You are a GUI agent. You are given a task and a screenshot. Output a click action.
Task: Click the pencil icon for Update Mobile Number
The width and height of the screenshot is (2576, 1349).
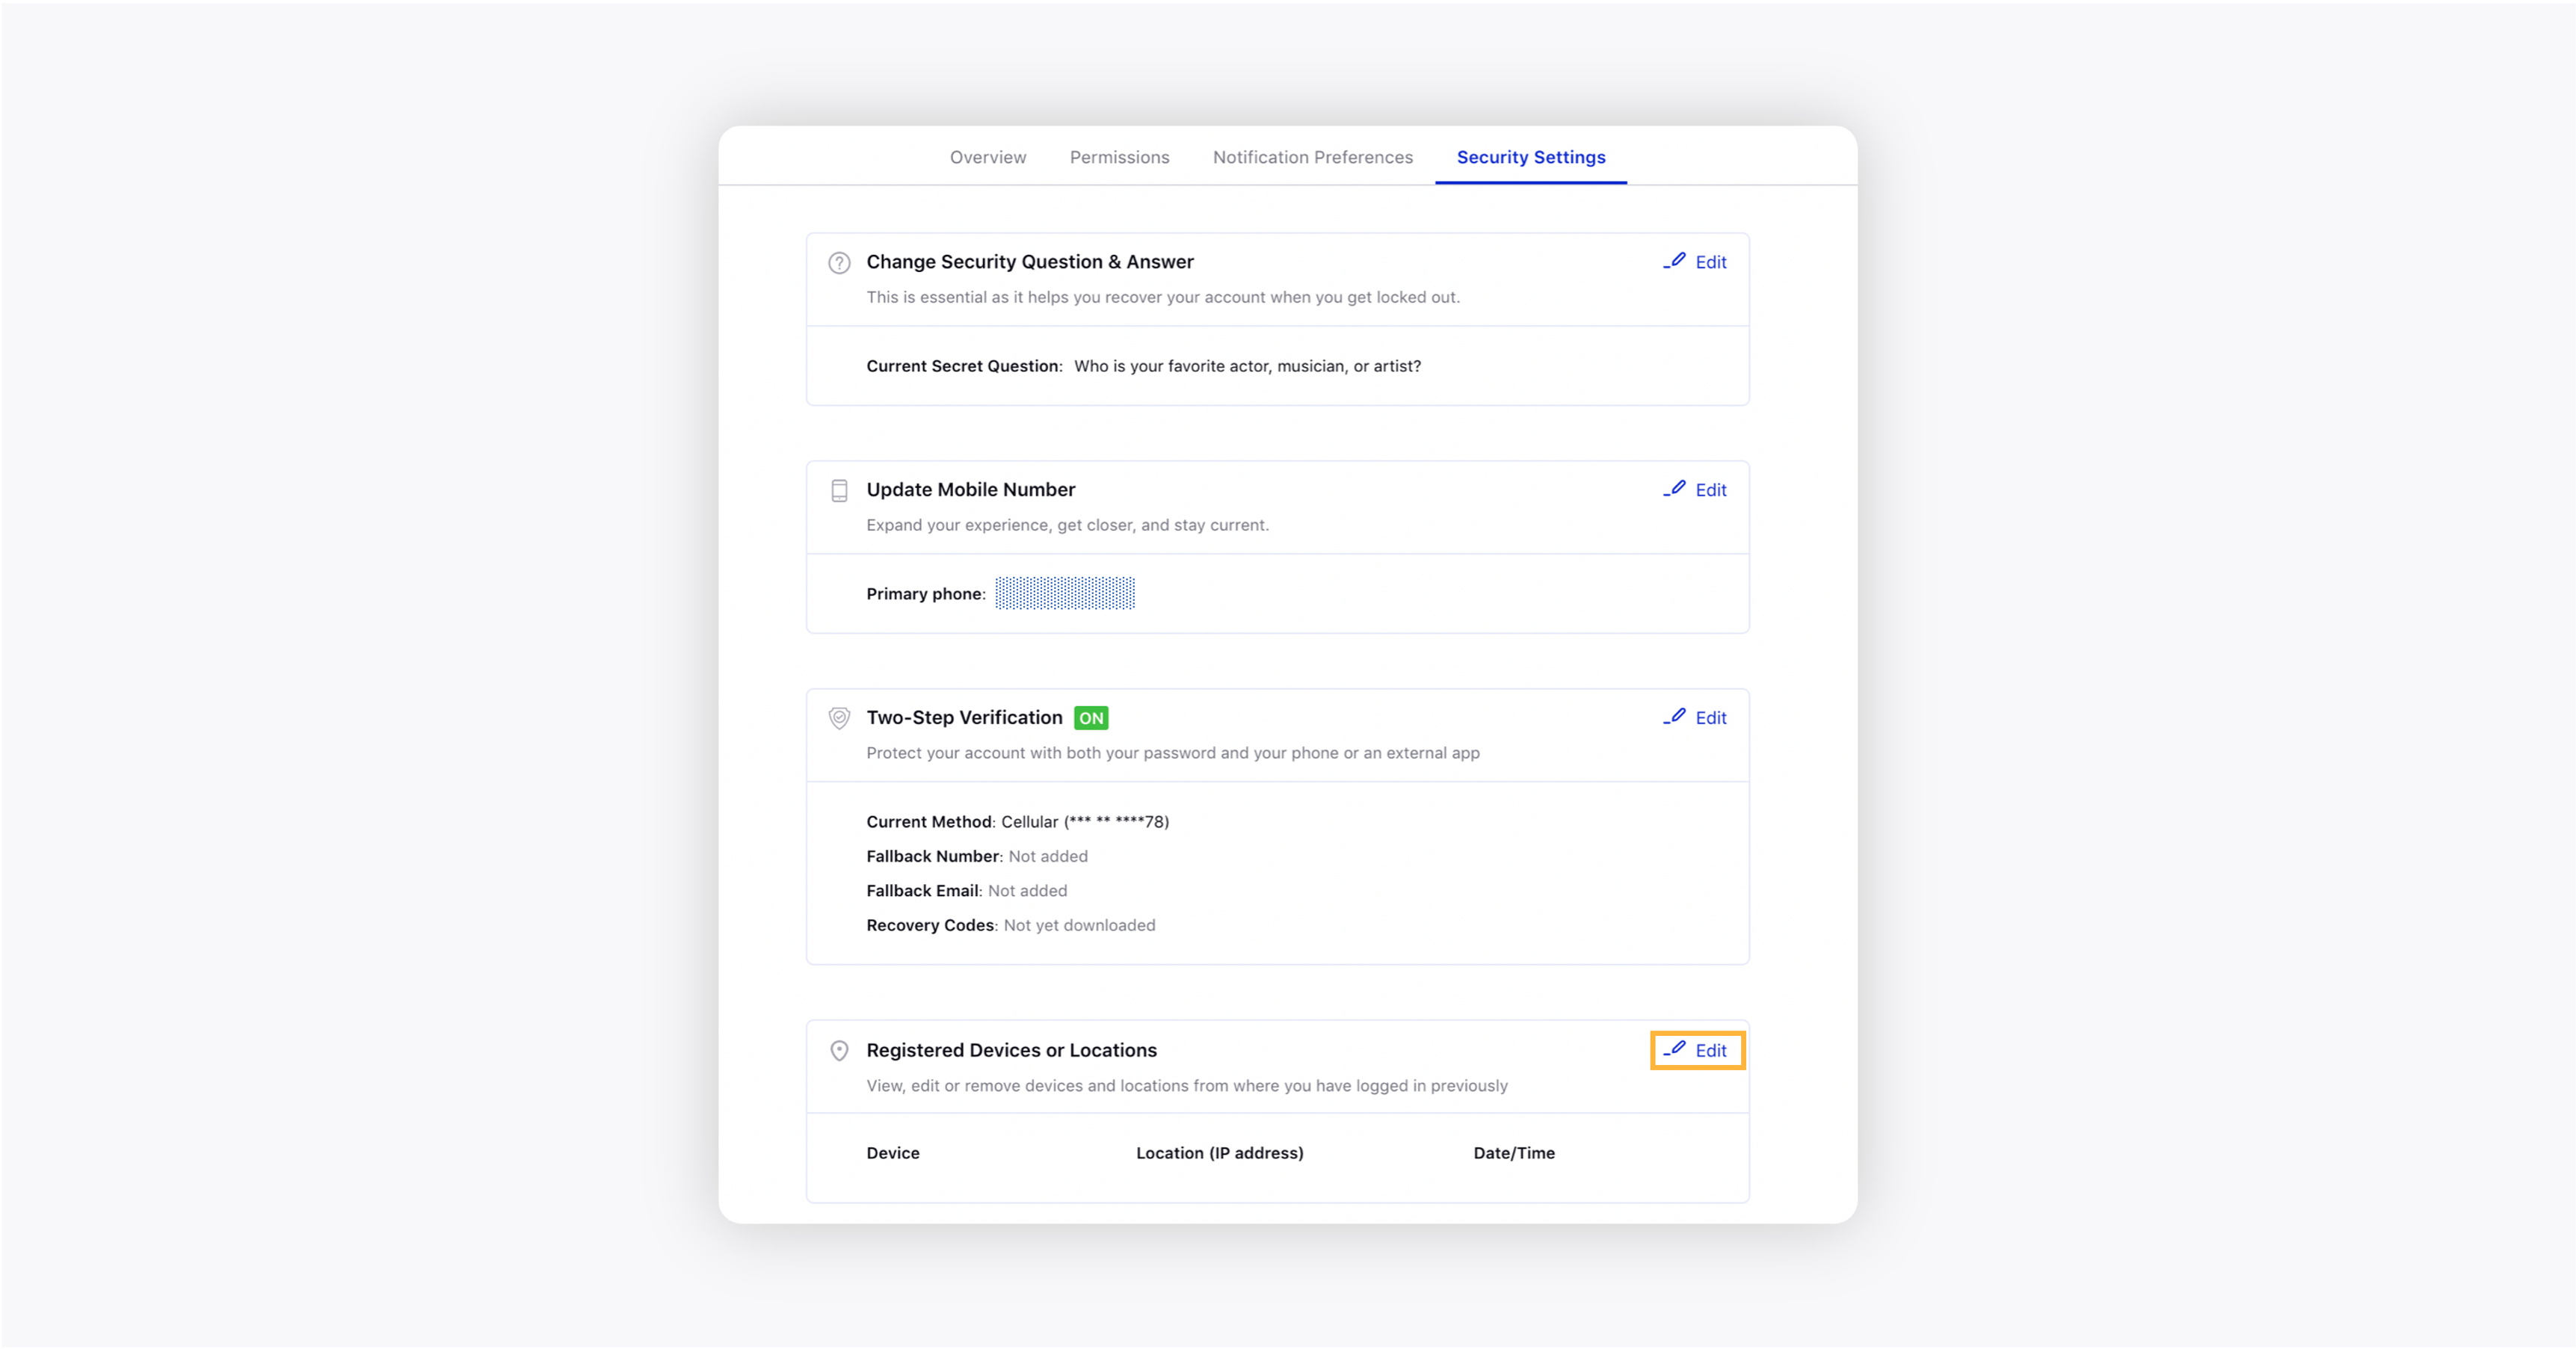pyautogui.click(x=1675, y=489)
